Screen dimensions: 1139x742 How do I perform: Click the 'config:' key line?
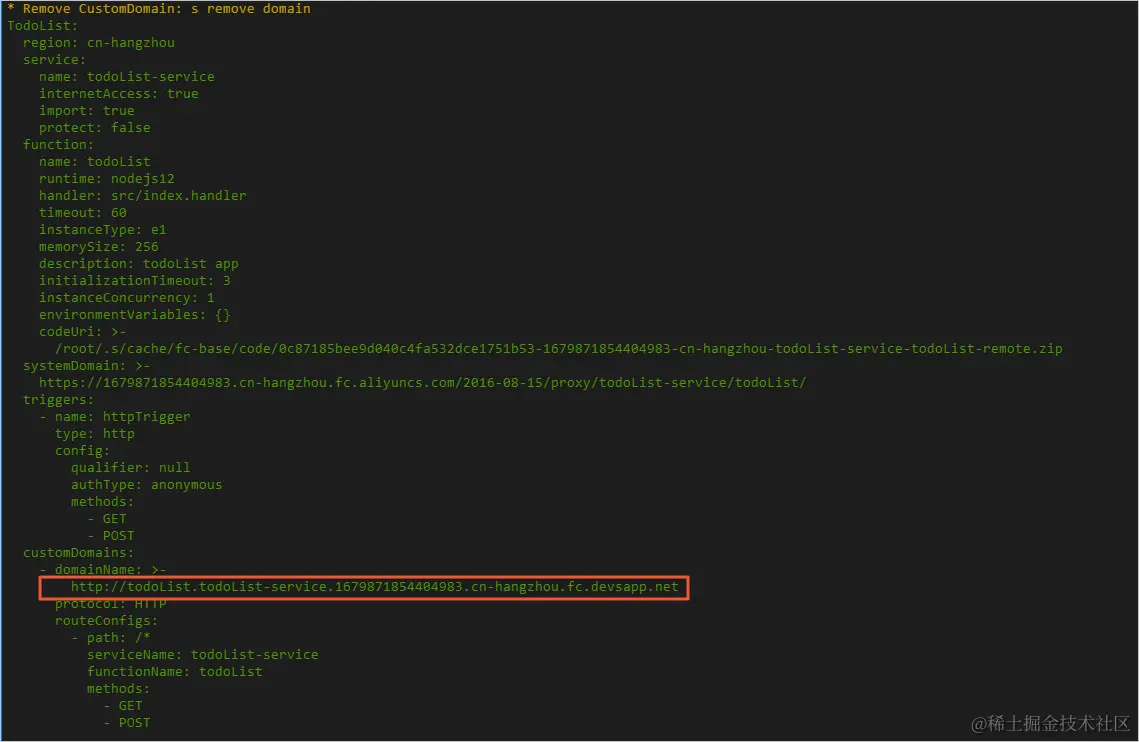pyautogui.click(x=83, y=451)
